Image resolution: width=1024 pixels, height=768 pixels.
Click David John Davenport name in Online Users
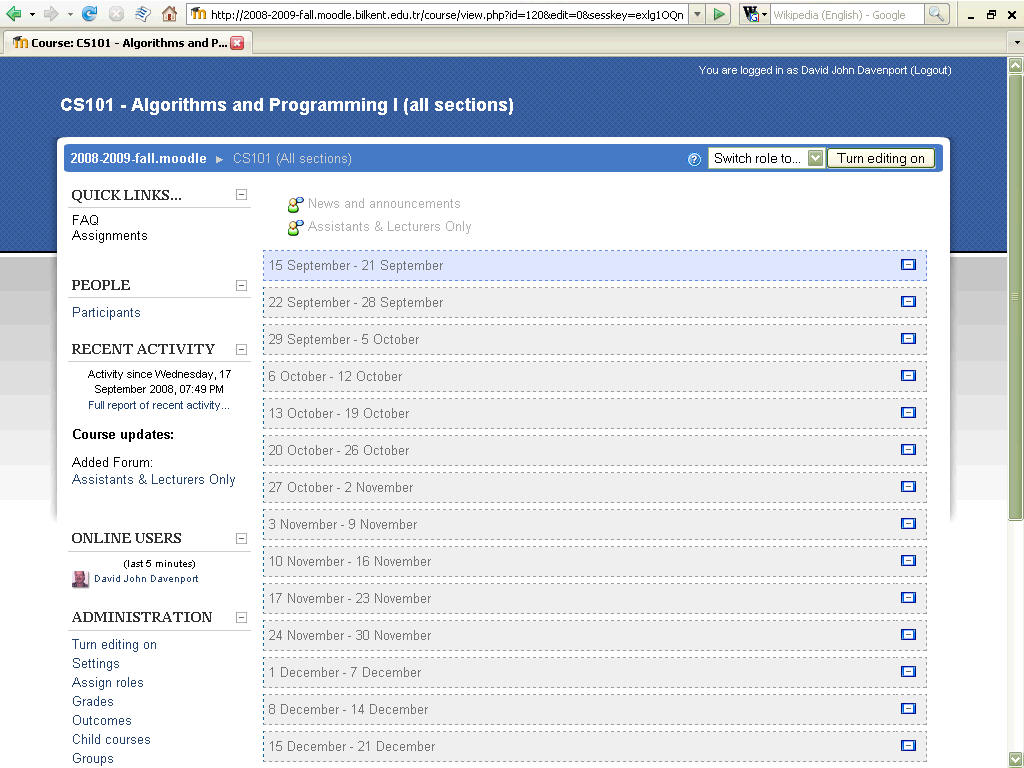click(146, 579)
